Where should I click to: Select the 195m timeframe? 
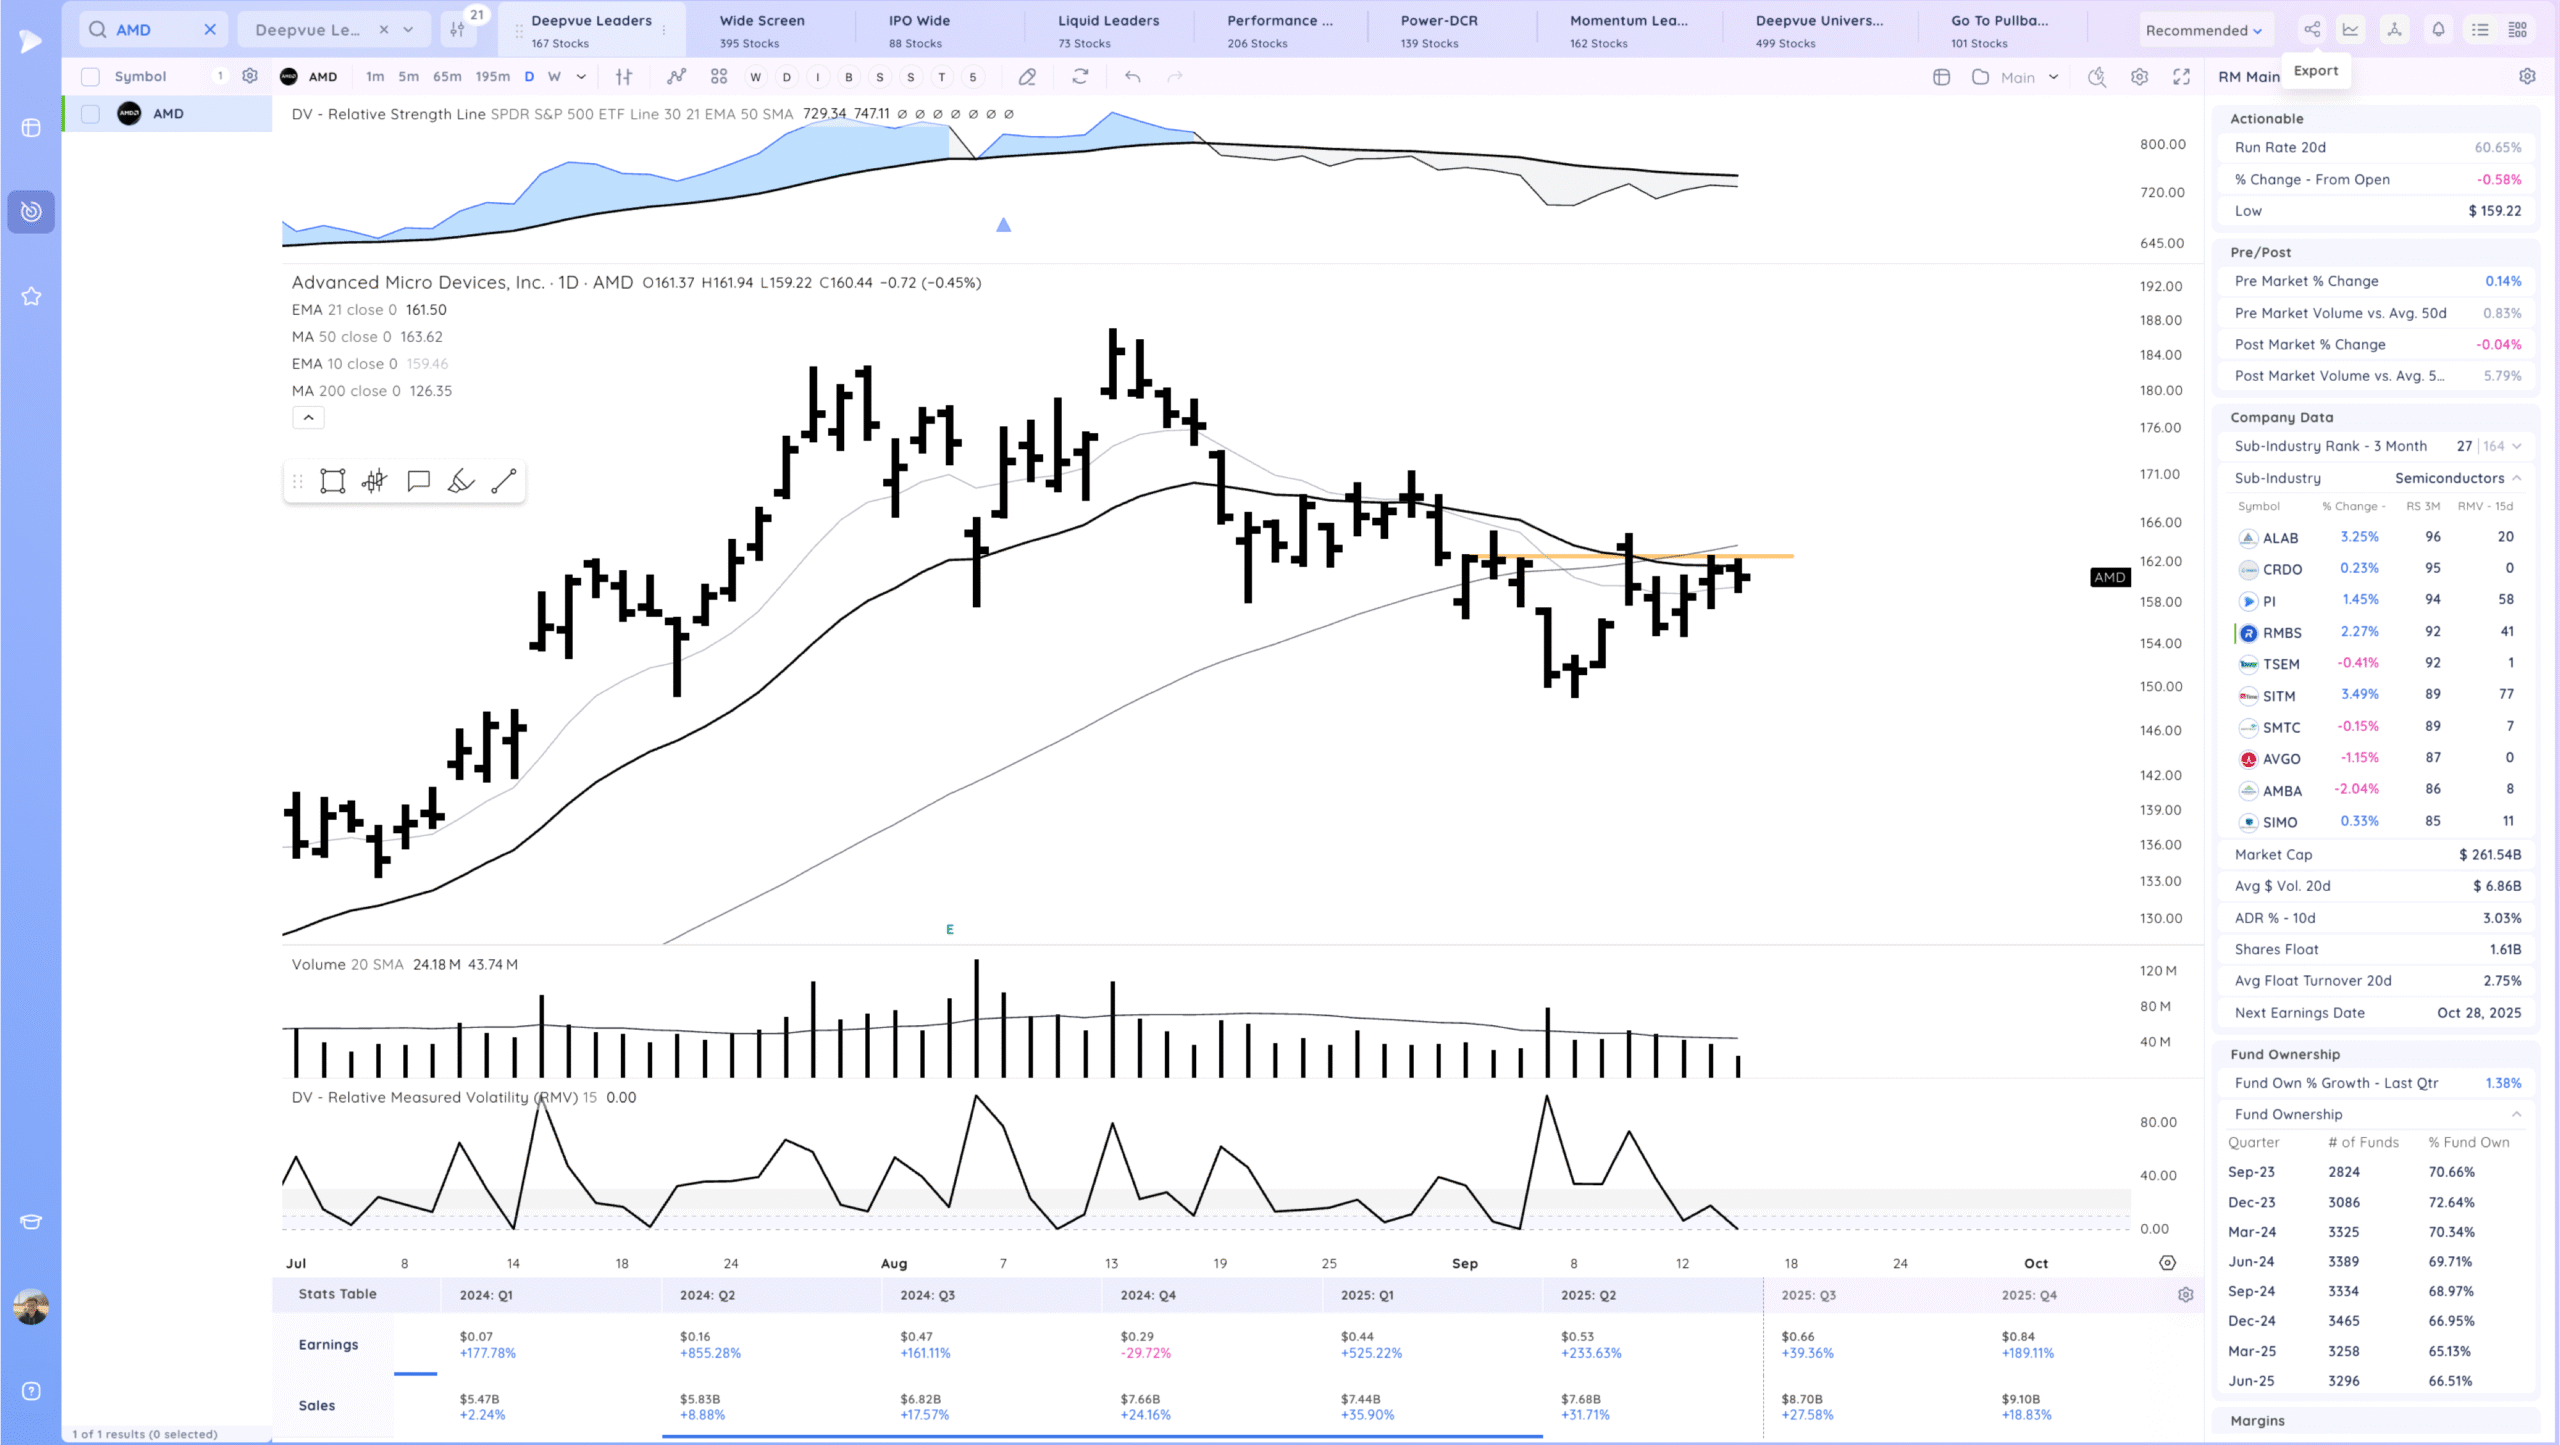coord(492,77)
